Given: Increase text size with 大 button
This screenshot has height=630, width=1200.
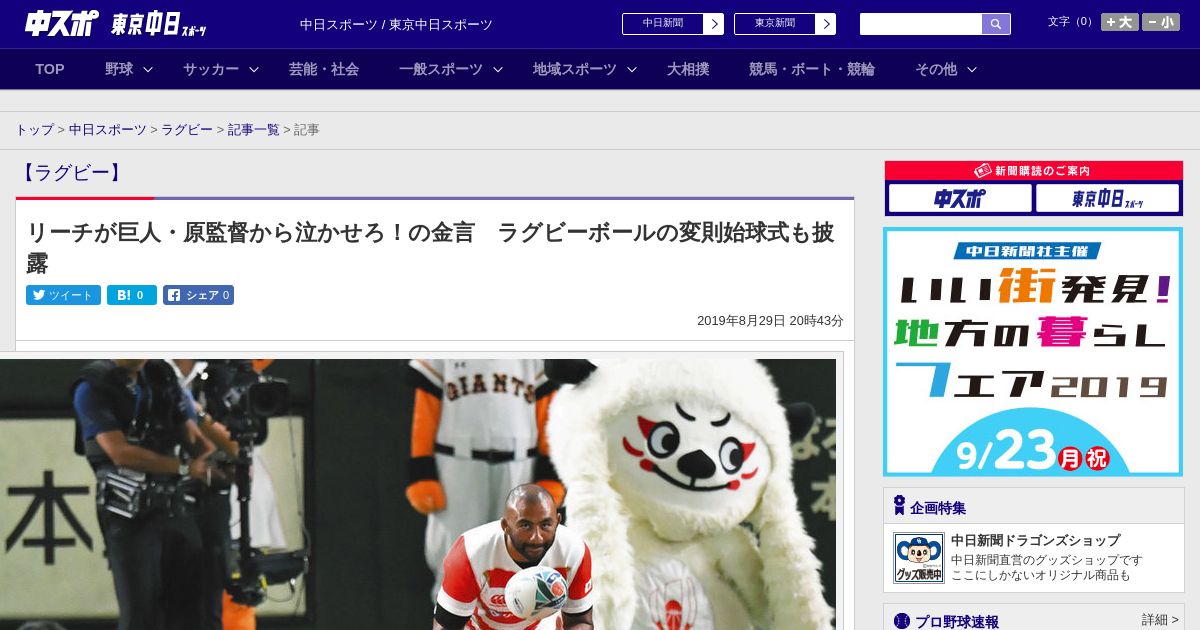Looking at the screenshot, I should (1119, 22).
